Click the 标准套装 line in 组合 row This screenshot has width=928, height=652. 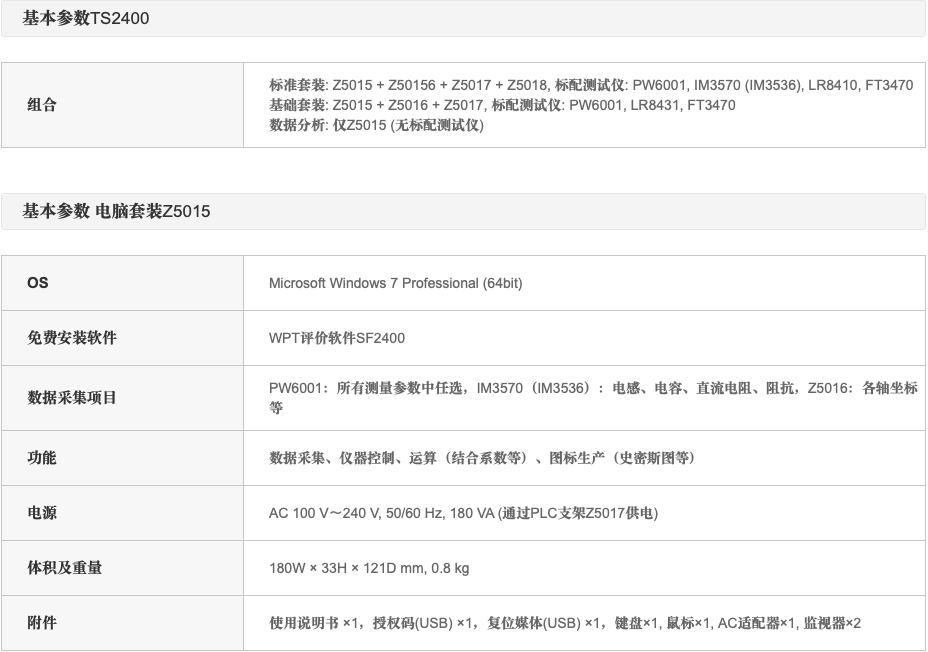(591, 85)
